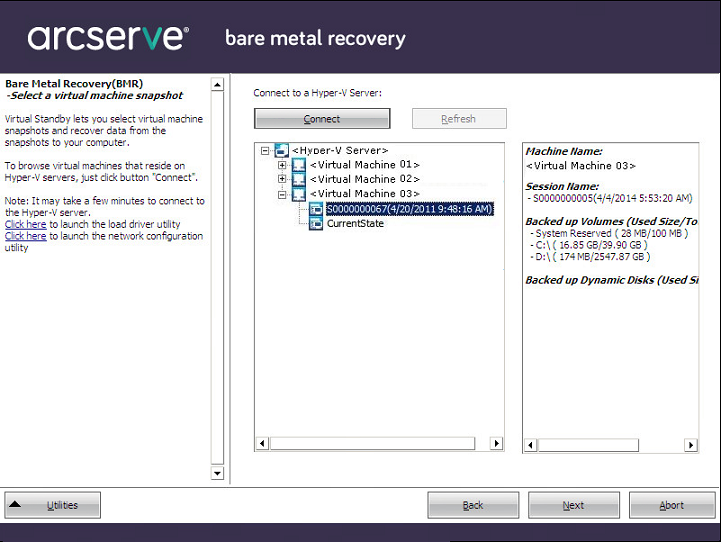Click the CurrentState snapshot icon
721x542 pixels.
pos(316,224)
